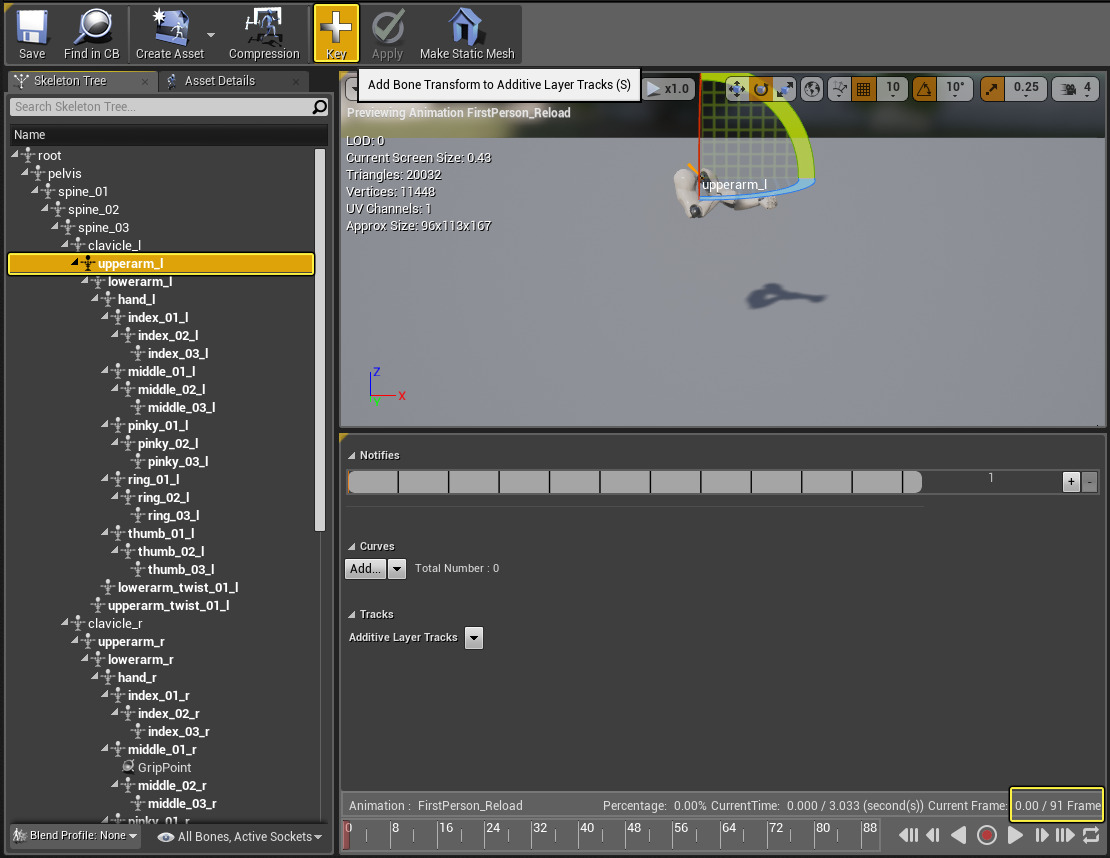Select the Skeleton Tree tab
Screen dimensions: 1110x858
(69, 81)
